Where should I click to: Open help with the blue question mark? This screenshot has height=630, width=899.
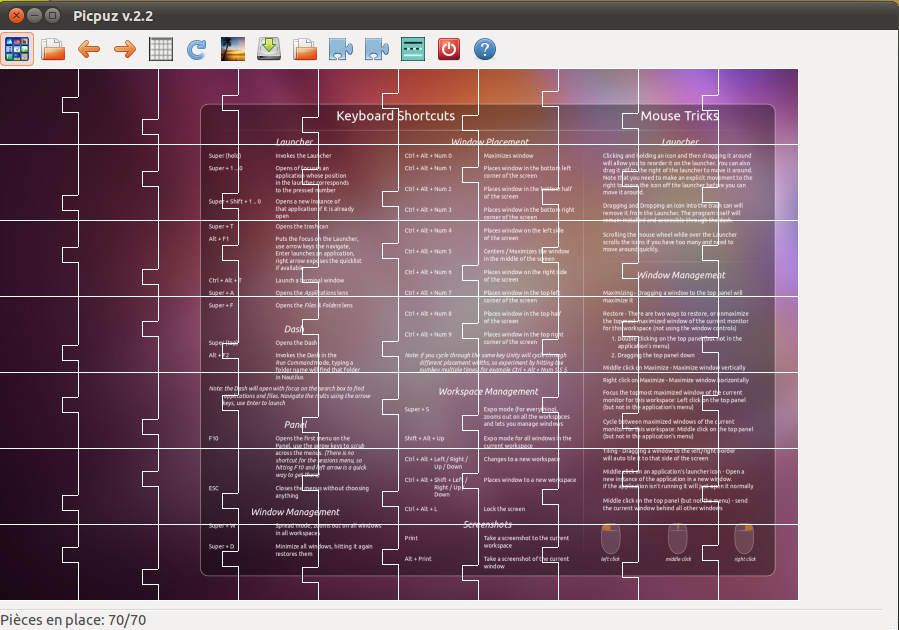(484, 49)
